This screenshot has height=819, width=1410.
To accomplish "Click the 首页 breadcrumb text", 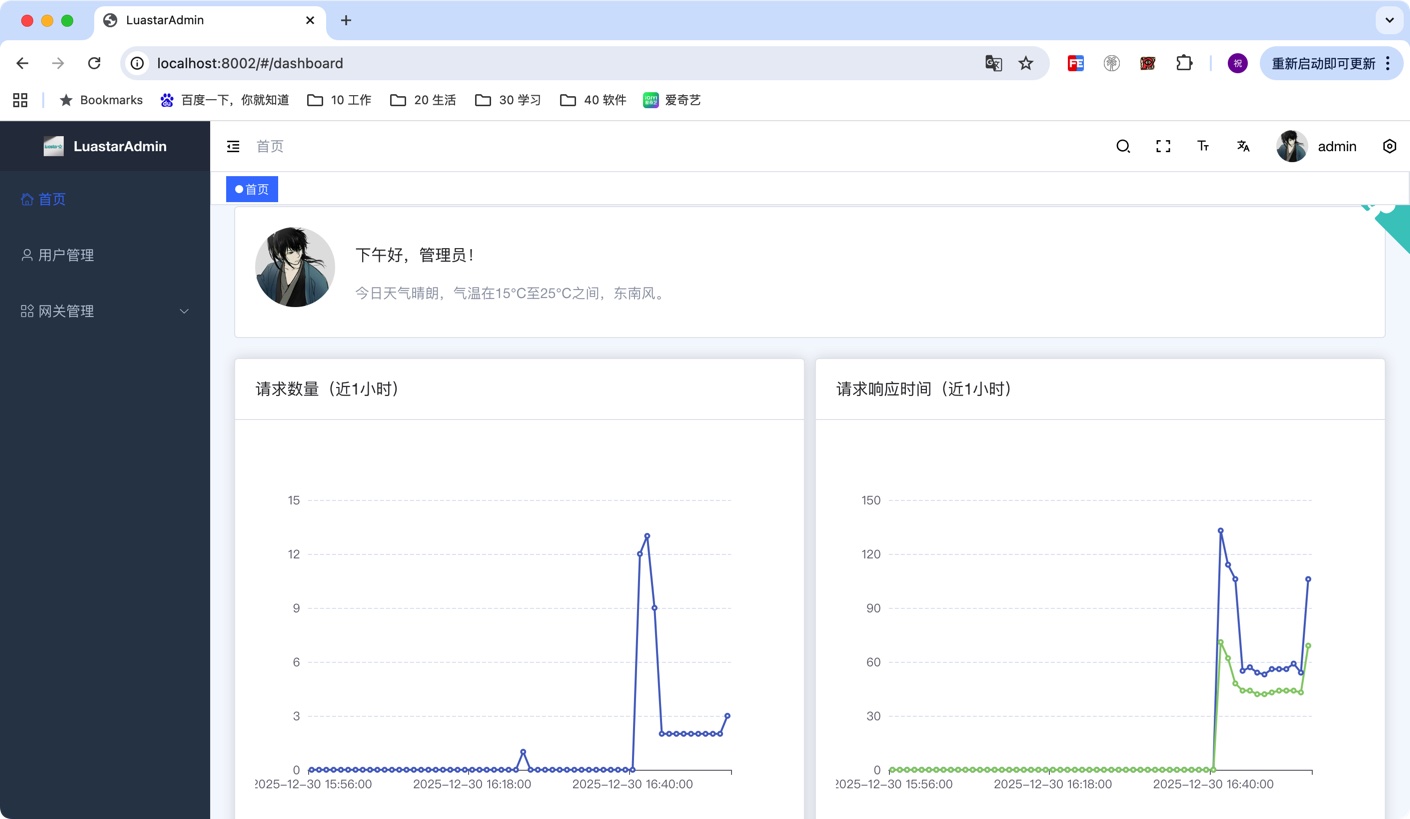I will click(270, 146).
